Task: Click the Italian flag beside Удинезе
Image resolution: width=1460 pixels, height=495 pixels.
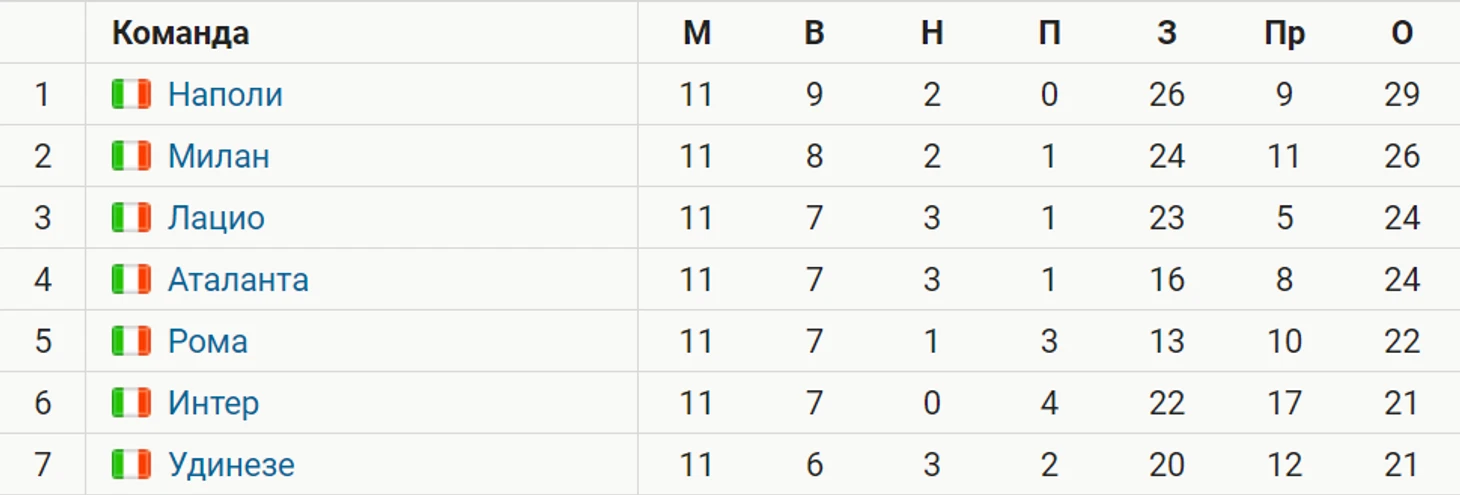Action: click(131, 465)
